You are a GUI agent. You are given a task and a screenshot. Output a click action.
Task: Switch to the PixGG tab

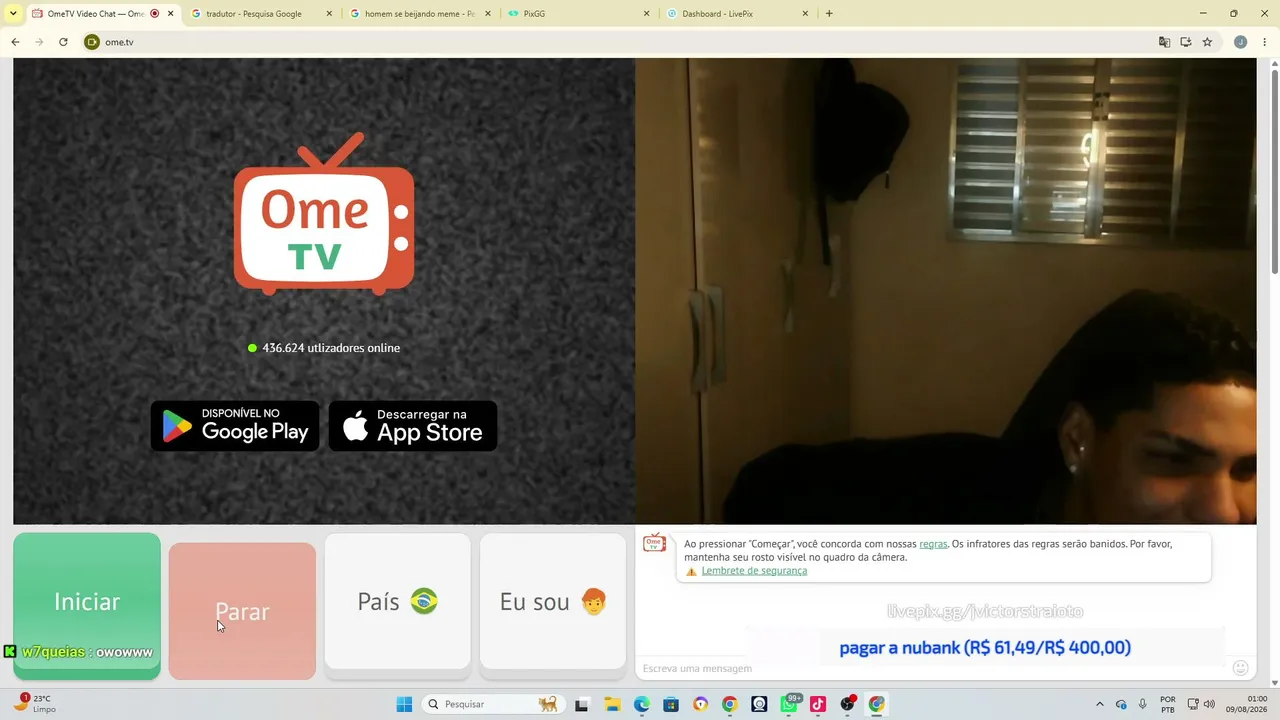(x=577, y=14)
